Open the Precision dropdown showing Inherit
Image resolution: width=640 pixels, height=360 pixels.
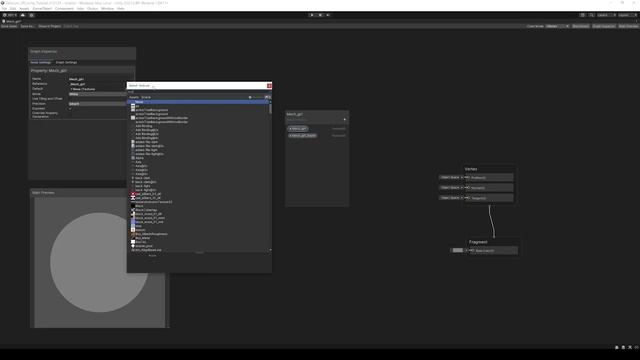98,104
